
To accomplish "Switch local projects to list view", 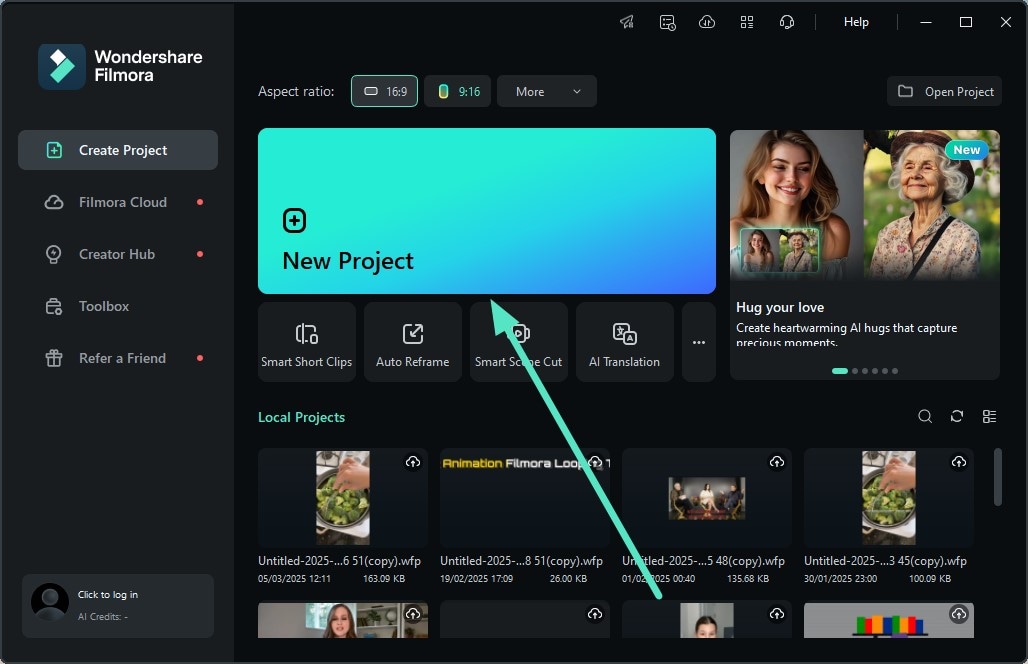I will point(989,416).
